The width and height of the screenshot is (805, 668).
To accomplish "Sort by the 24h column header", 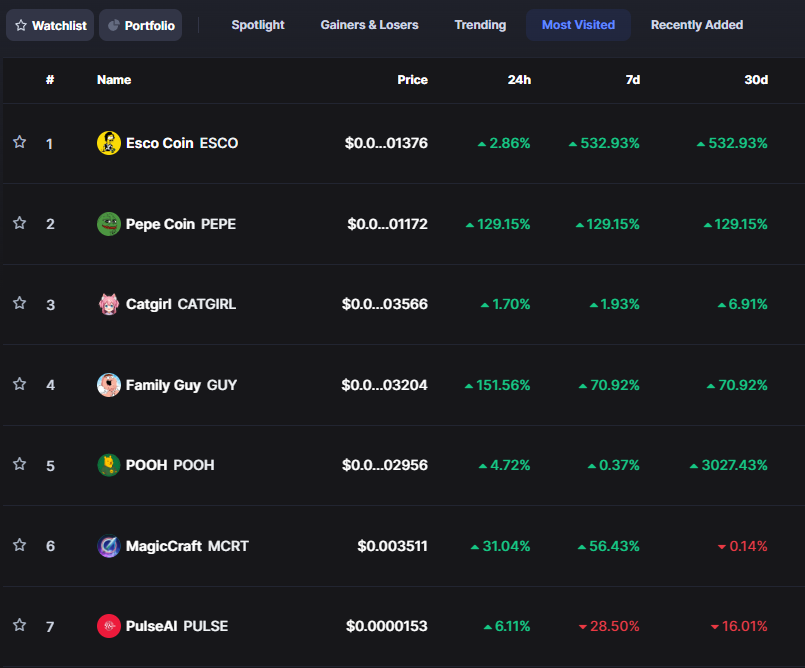I will 519,80.
